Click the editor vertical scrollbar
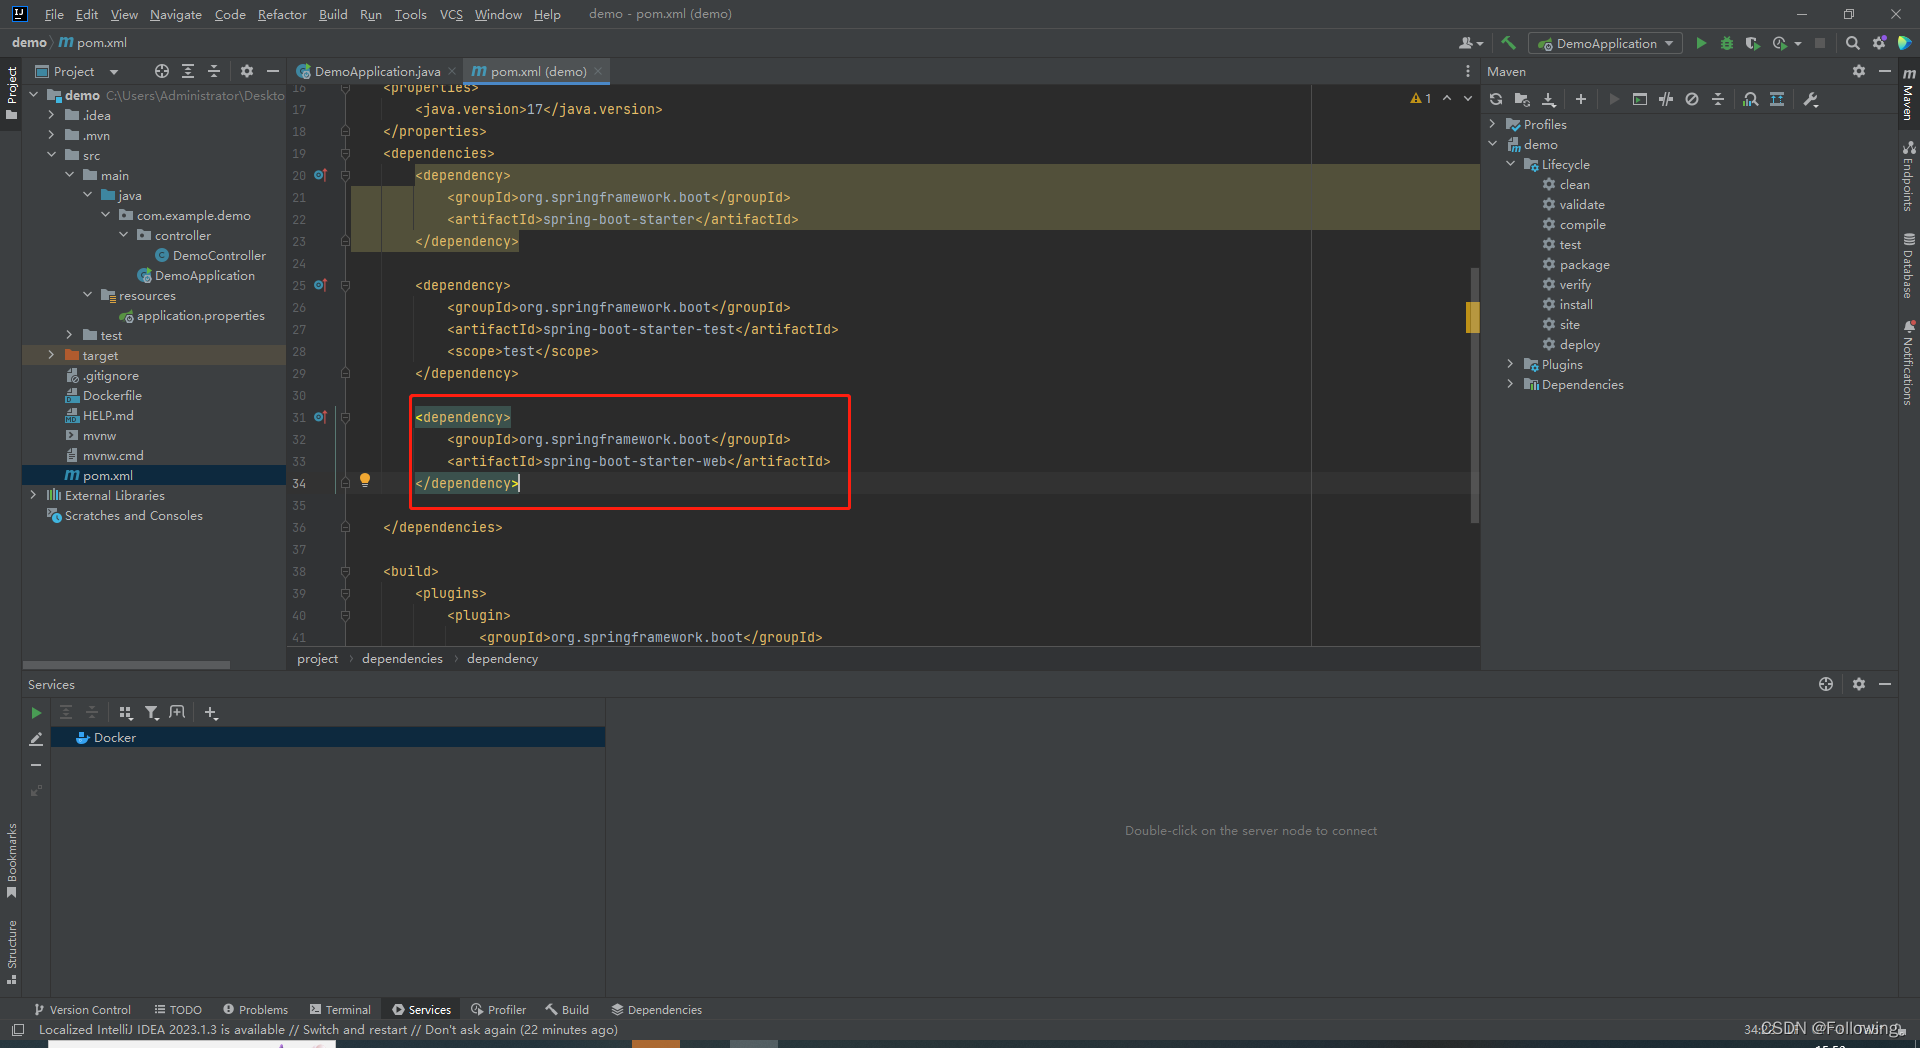 (x=1474, y=395)
